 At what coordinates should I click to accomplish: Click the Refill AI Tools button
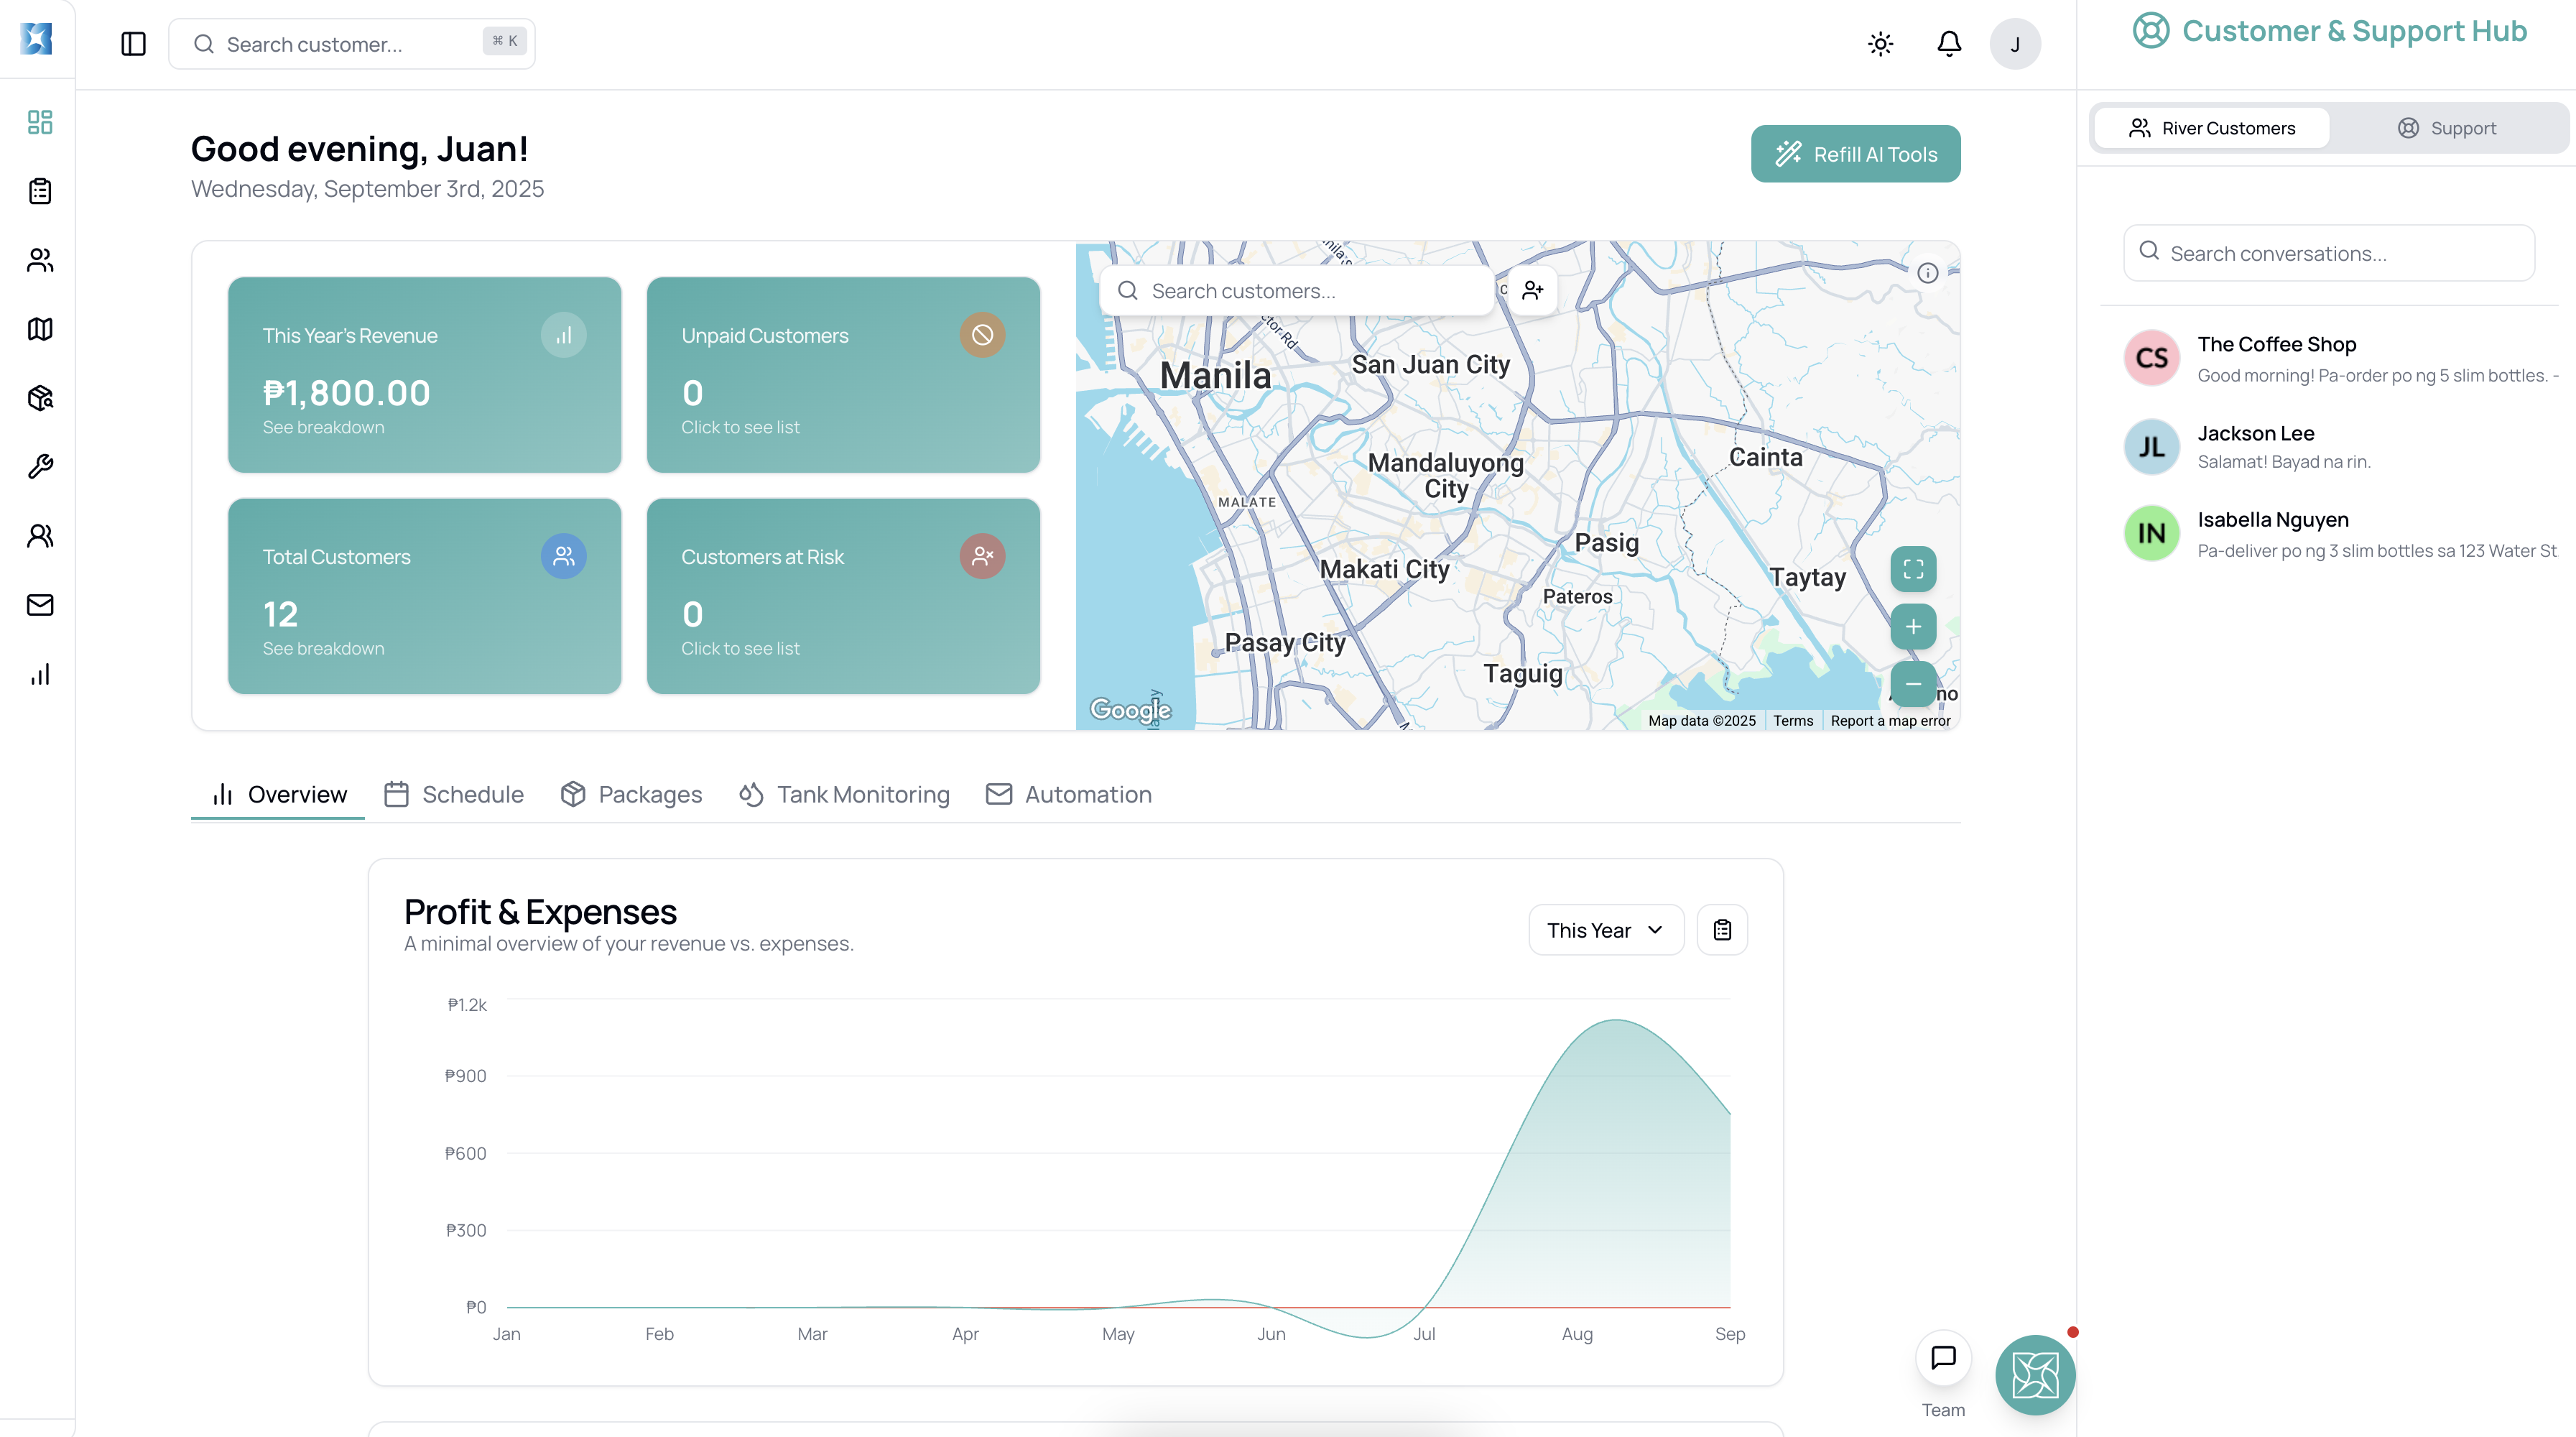click(1855, 154)
